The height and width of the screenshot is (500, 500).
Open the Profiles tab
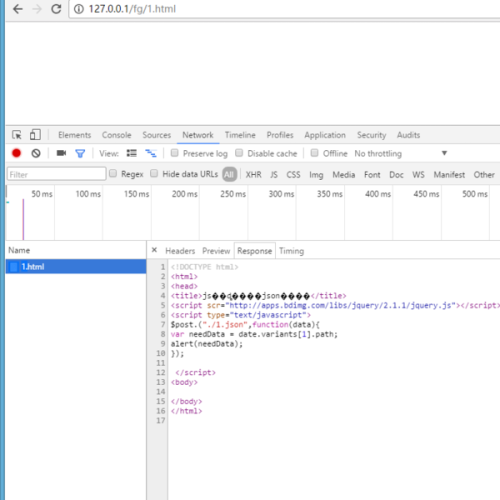click(280, 135)
